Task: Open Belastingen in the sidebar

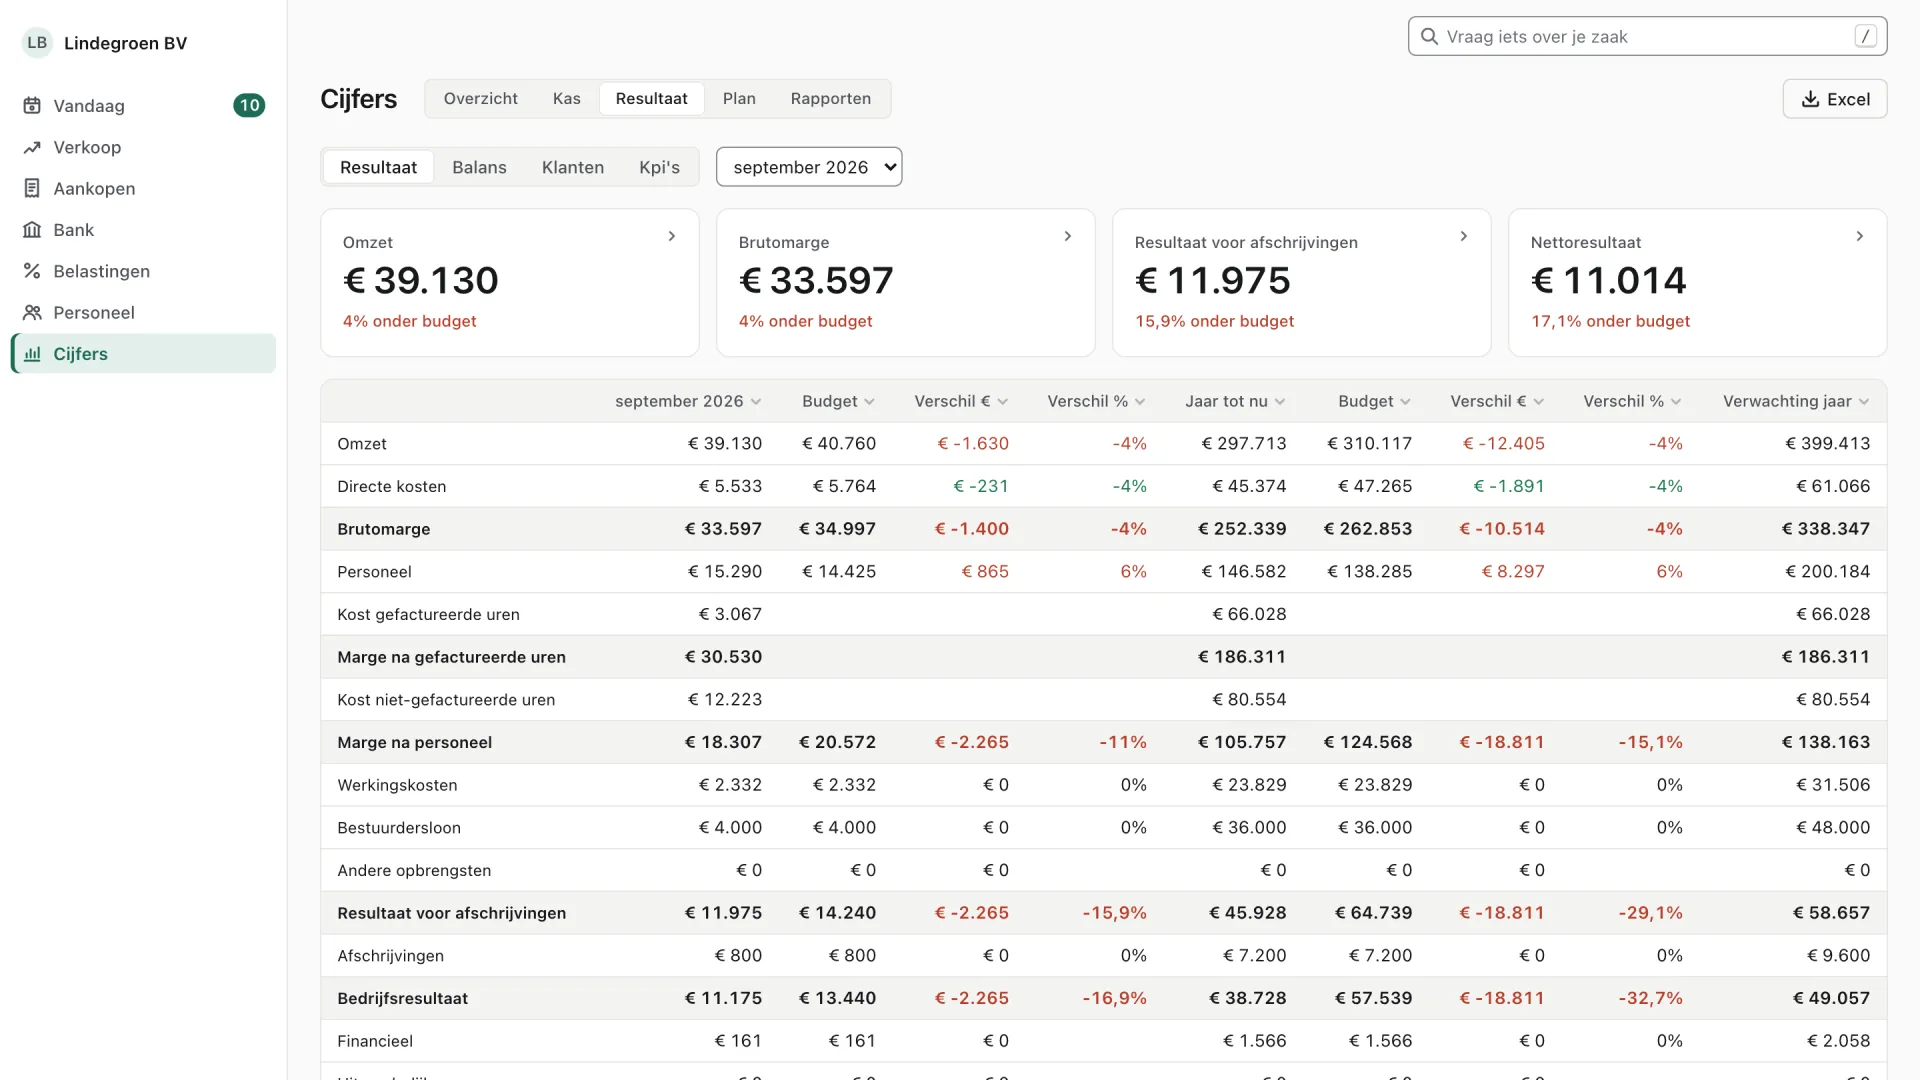Action: coord(143,271)
